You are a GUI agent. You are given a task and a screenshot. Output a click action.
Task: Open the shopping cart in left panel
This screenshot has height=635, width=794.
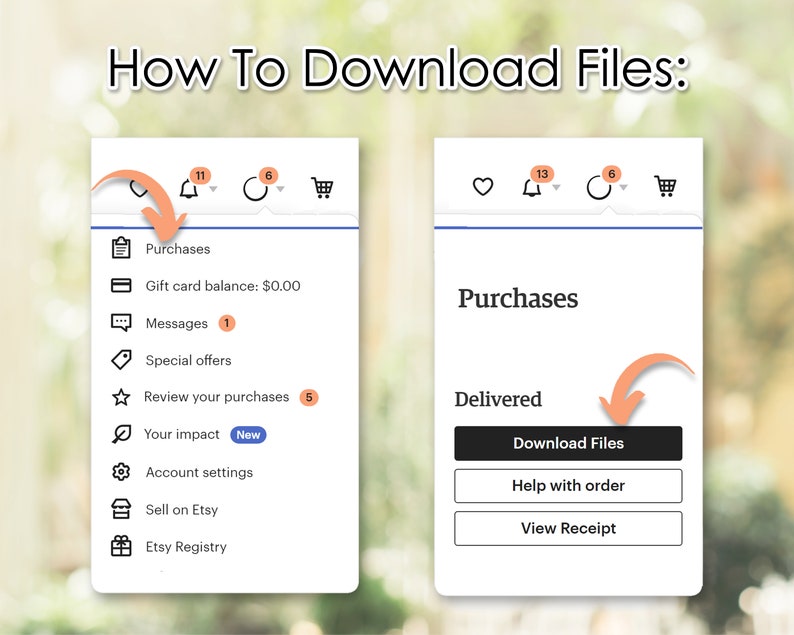(323, 187)
